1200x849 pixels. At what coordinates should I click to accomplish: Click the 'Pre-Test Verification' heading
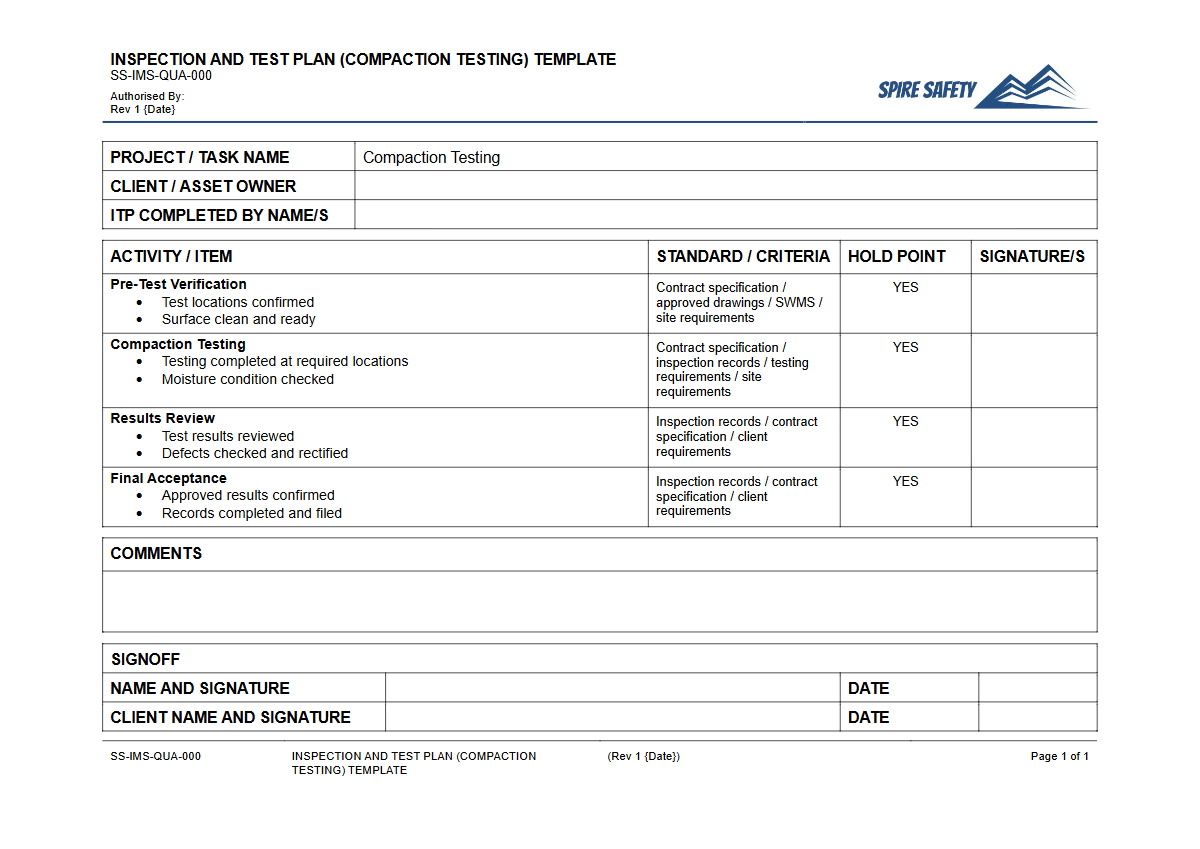coord(178,284)
